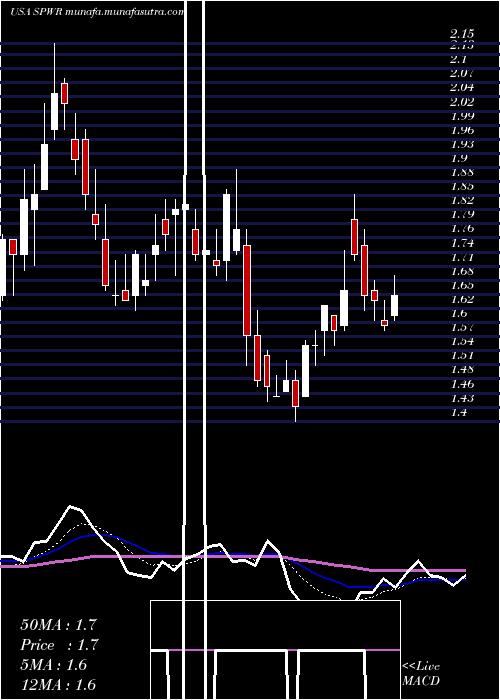The height and width of the screenshot is (700, 500).
Task: Click the 50MA : 1.7 readout
Action: click(58, 625)
